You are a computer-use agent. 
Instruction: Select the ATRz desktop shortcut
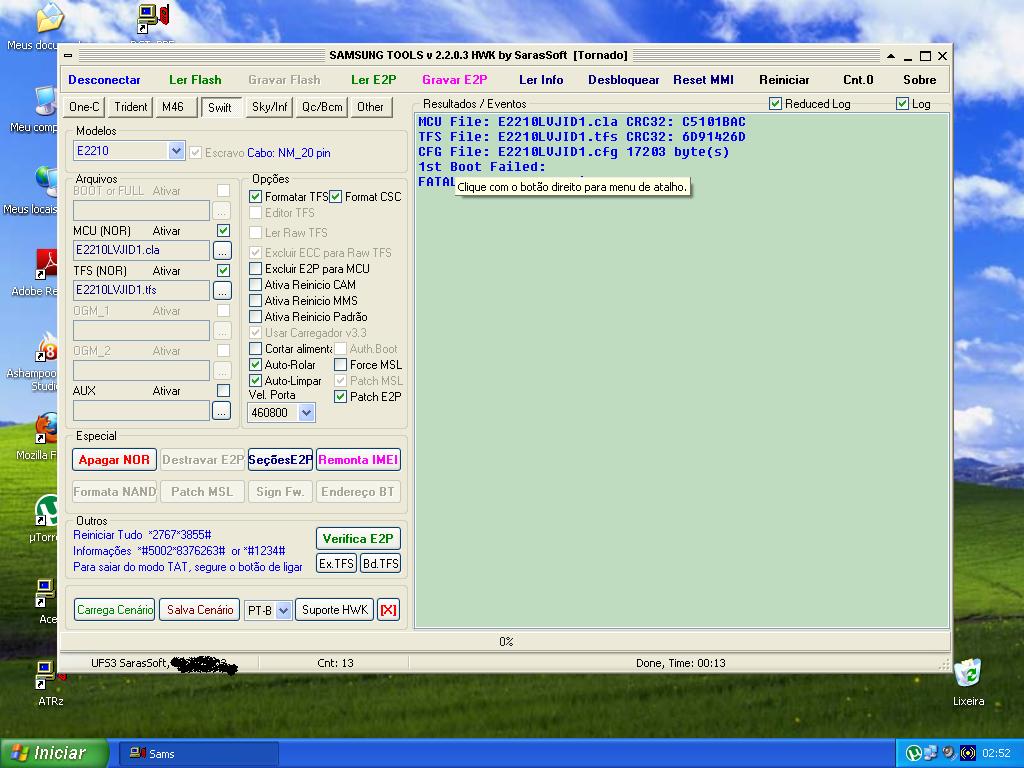click(49, 683)
